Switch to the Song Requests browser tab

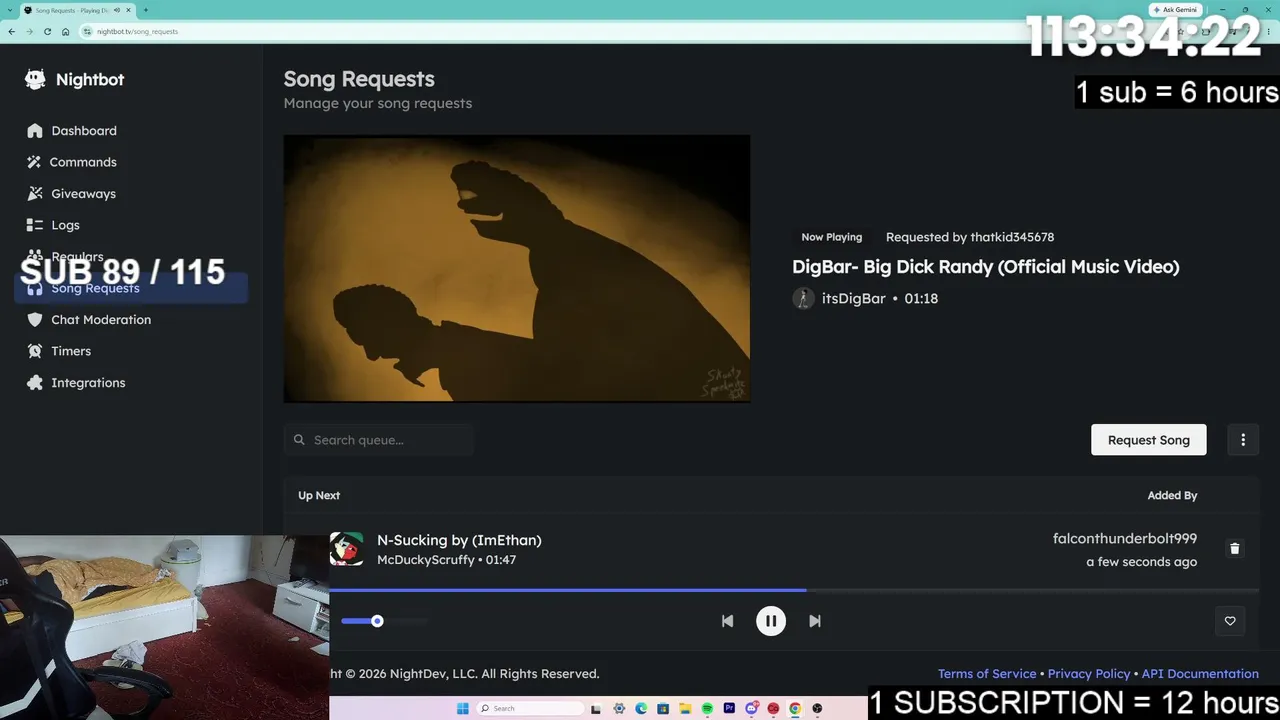point(76,10)
